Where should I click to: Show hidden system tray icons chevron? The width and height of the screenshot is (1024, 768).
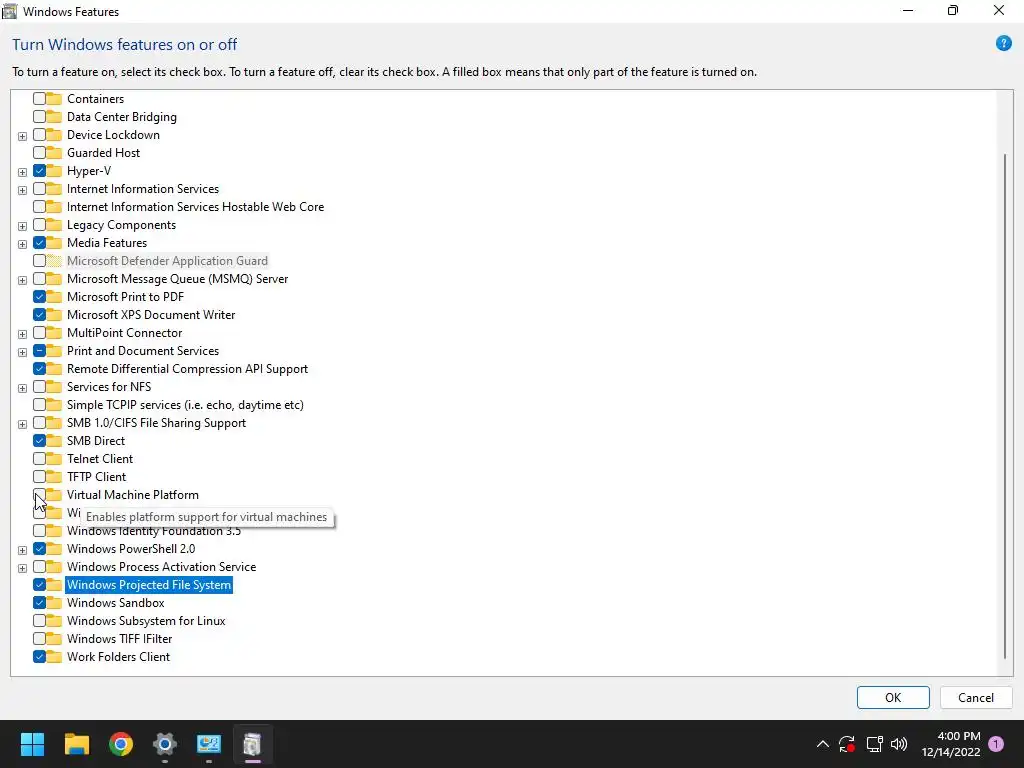pyautogui.click(x=823, y=744)
